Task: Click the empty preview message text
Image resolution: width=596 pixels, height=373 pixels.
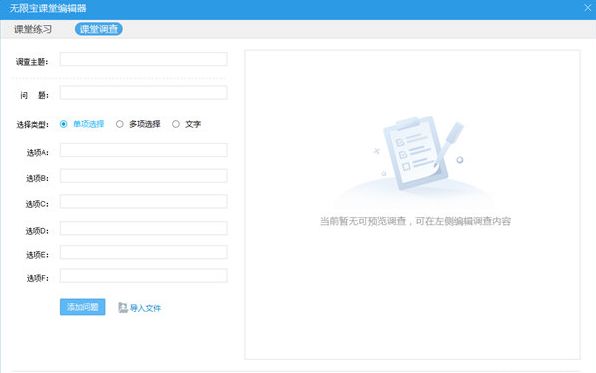Action: coord(415,221)
